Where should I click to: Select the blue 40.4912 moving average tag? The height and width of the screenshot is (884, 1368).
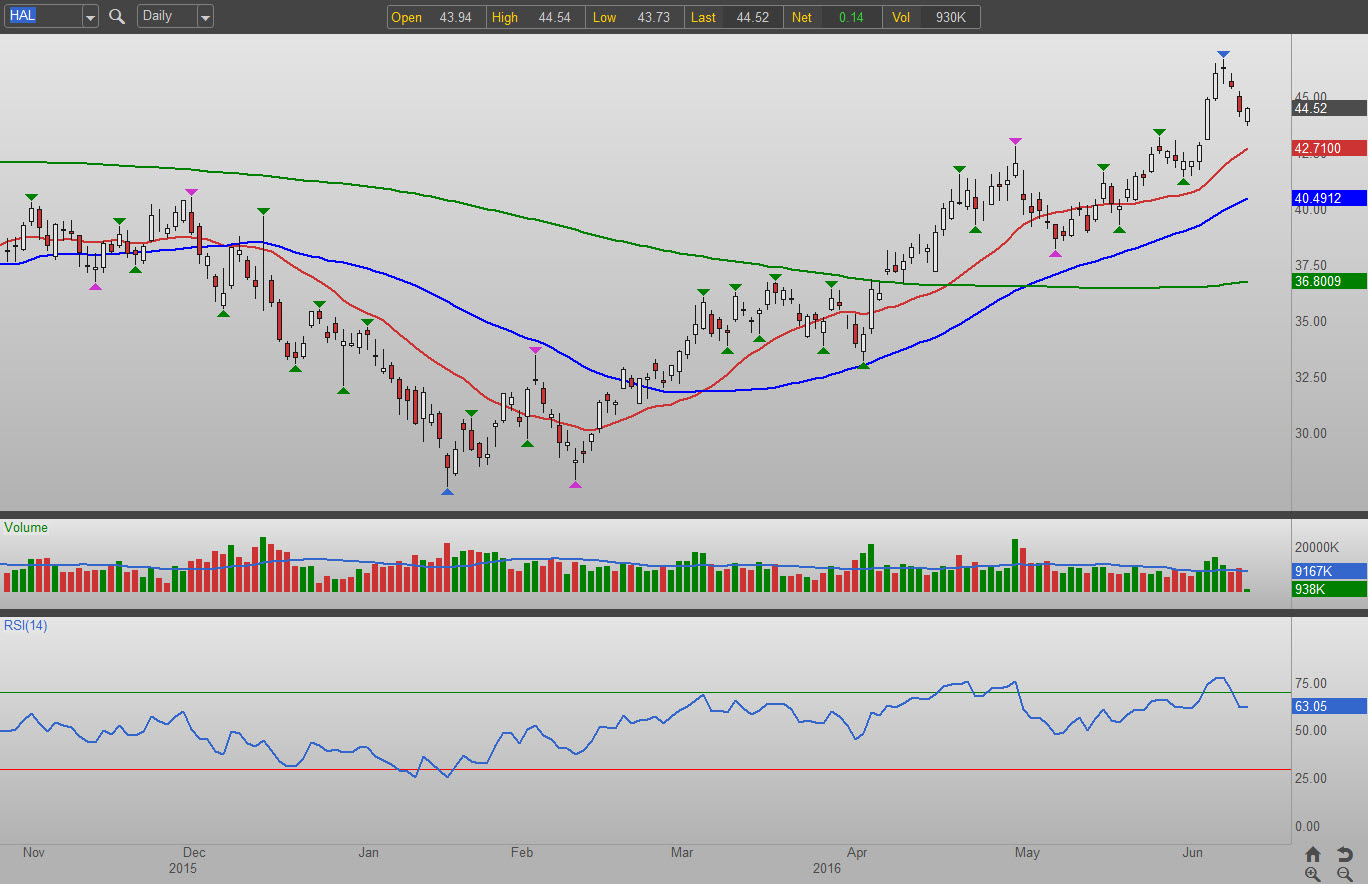click(1329, 198)
